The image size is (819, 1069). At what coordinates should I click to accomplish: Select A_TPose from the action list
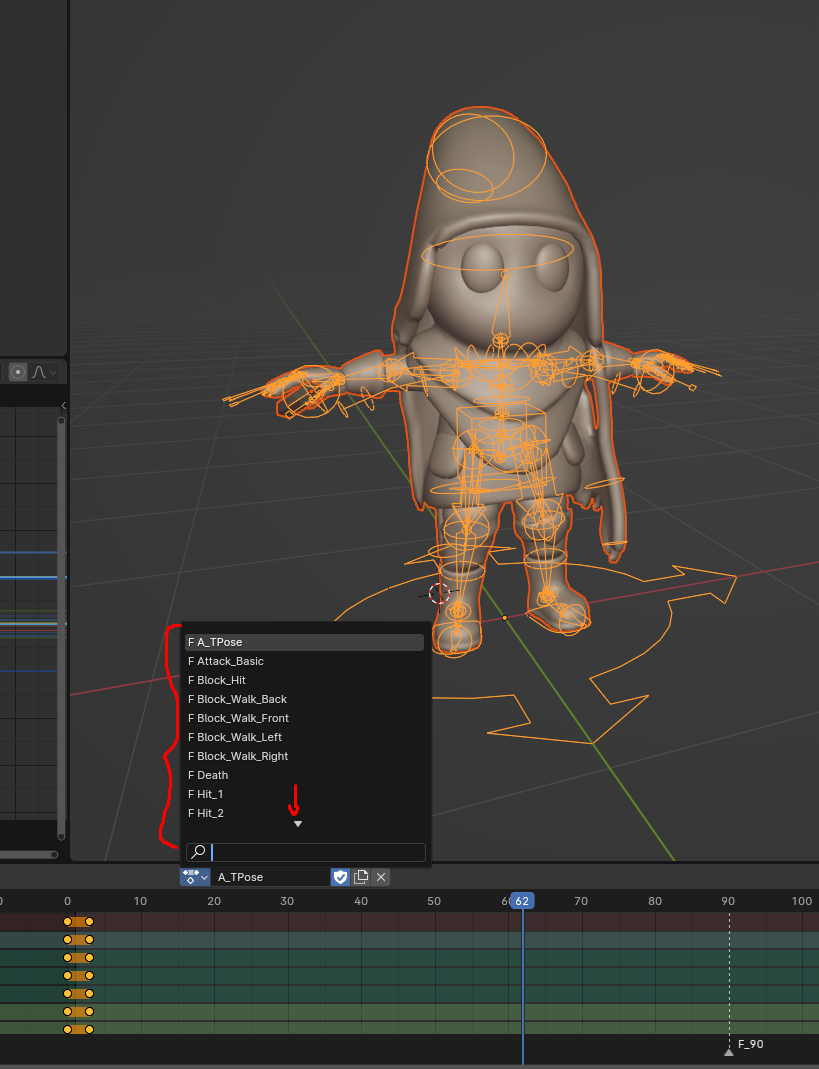point(304,642)
